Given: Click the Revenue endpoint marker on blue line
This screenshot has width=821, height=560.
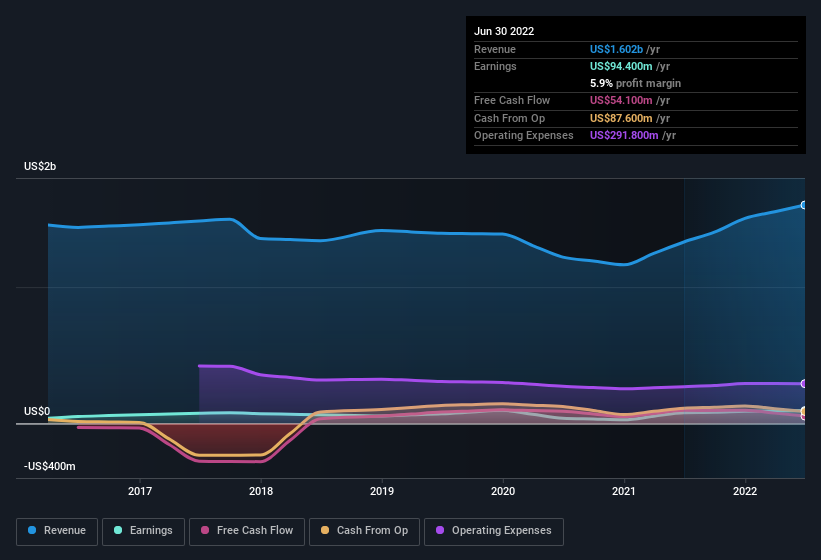Looking at the screenshot, I should (x=804, y=205).
